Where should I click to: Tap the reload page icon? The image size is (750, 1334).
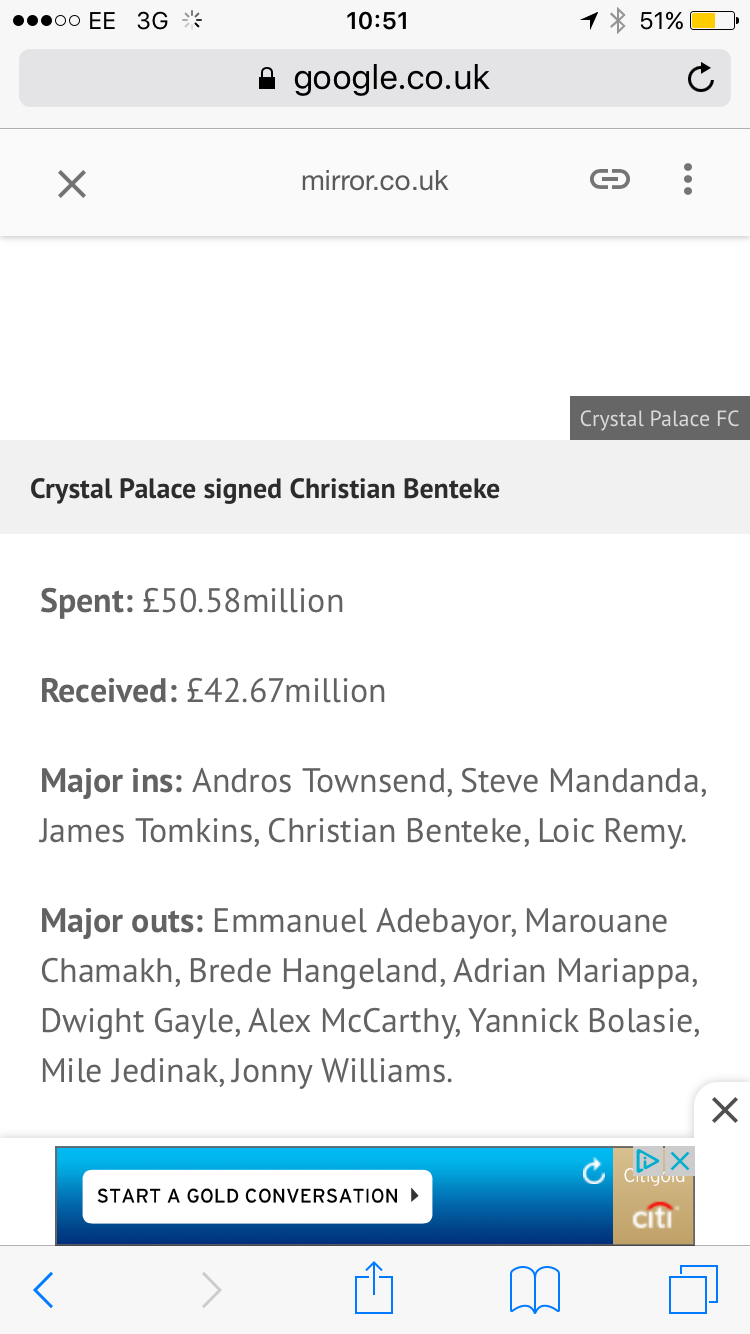pyautogui.click(x=701, y=78)
